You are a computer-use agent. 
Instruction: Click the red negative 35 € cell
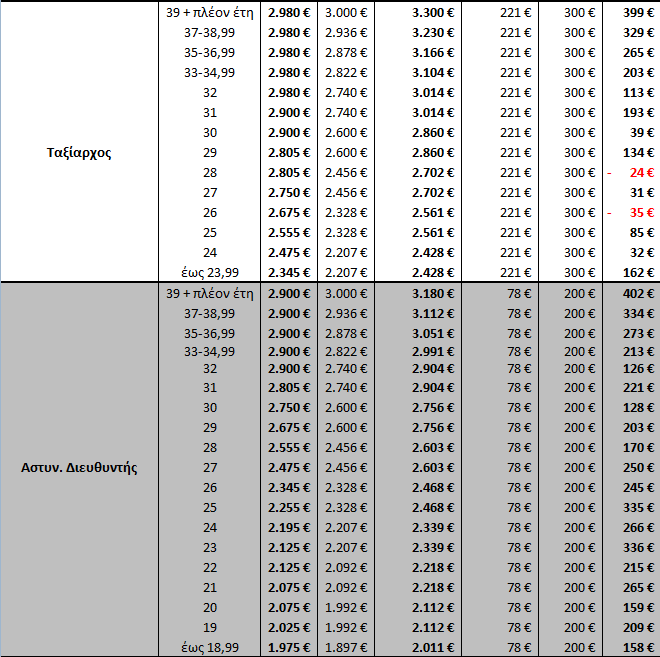(x=633, y=212)
